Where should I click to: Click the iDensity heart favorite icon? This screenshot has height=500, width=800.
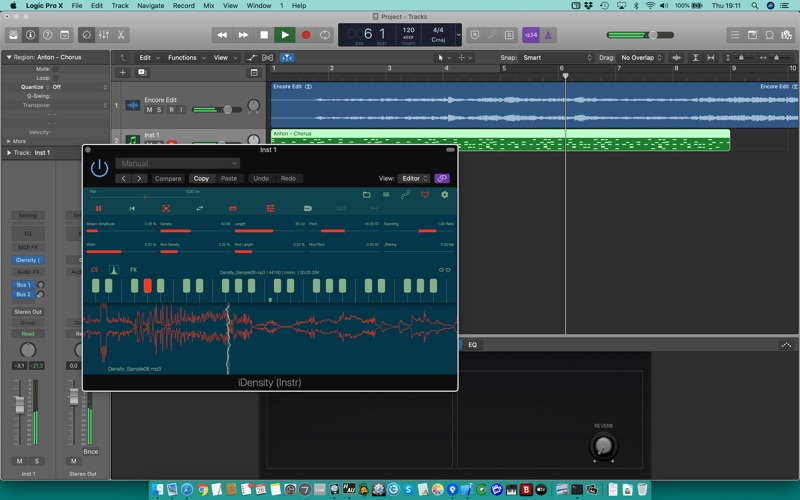(x=424, y=195)
